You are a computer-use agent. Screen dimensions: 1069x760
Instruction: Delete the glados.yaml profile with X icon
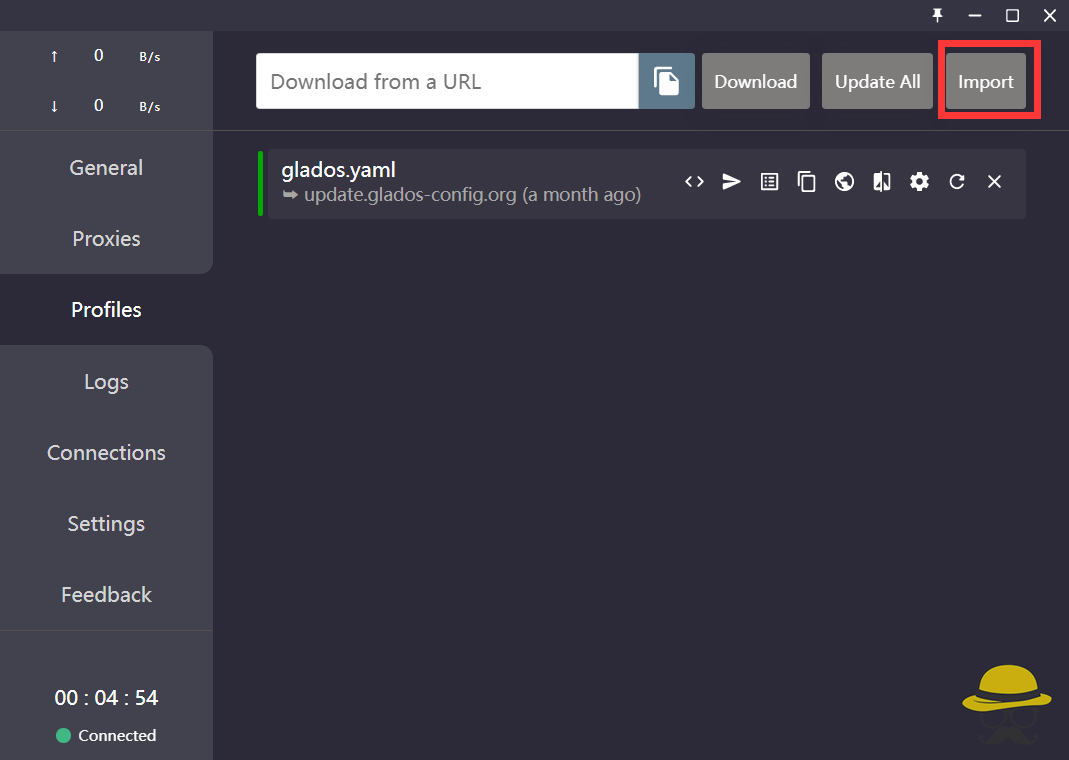pos(994,182)
